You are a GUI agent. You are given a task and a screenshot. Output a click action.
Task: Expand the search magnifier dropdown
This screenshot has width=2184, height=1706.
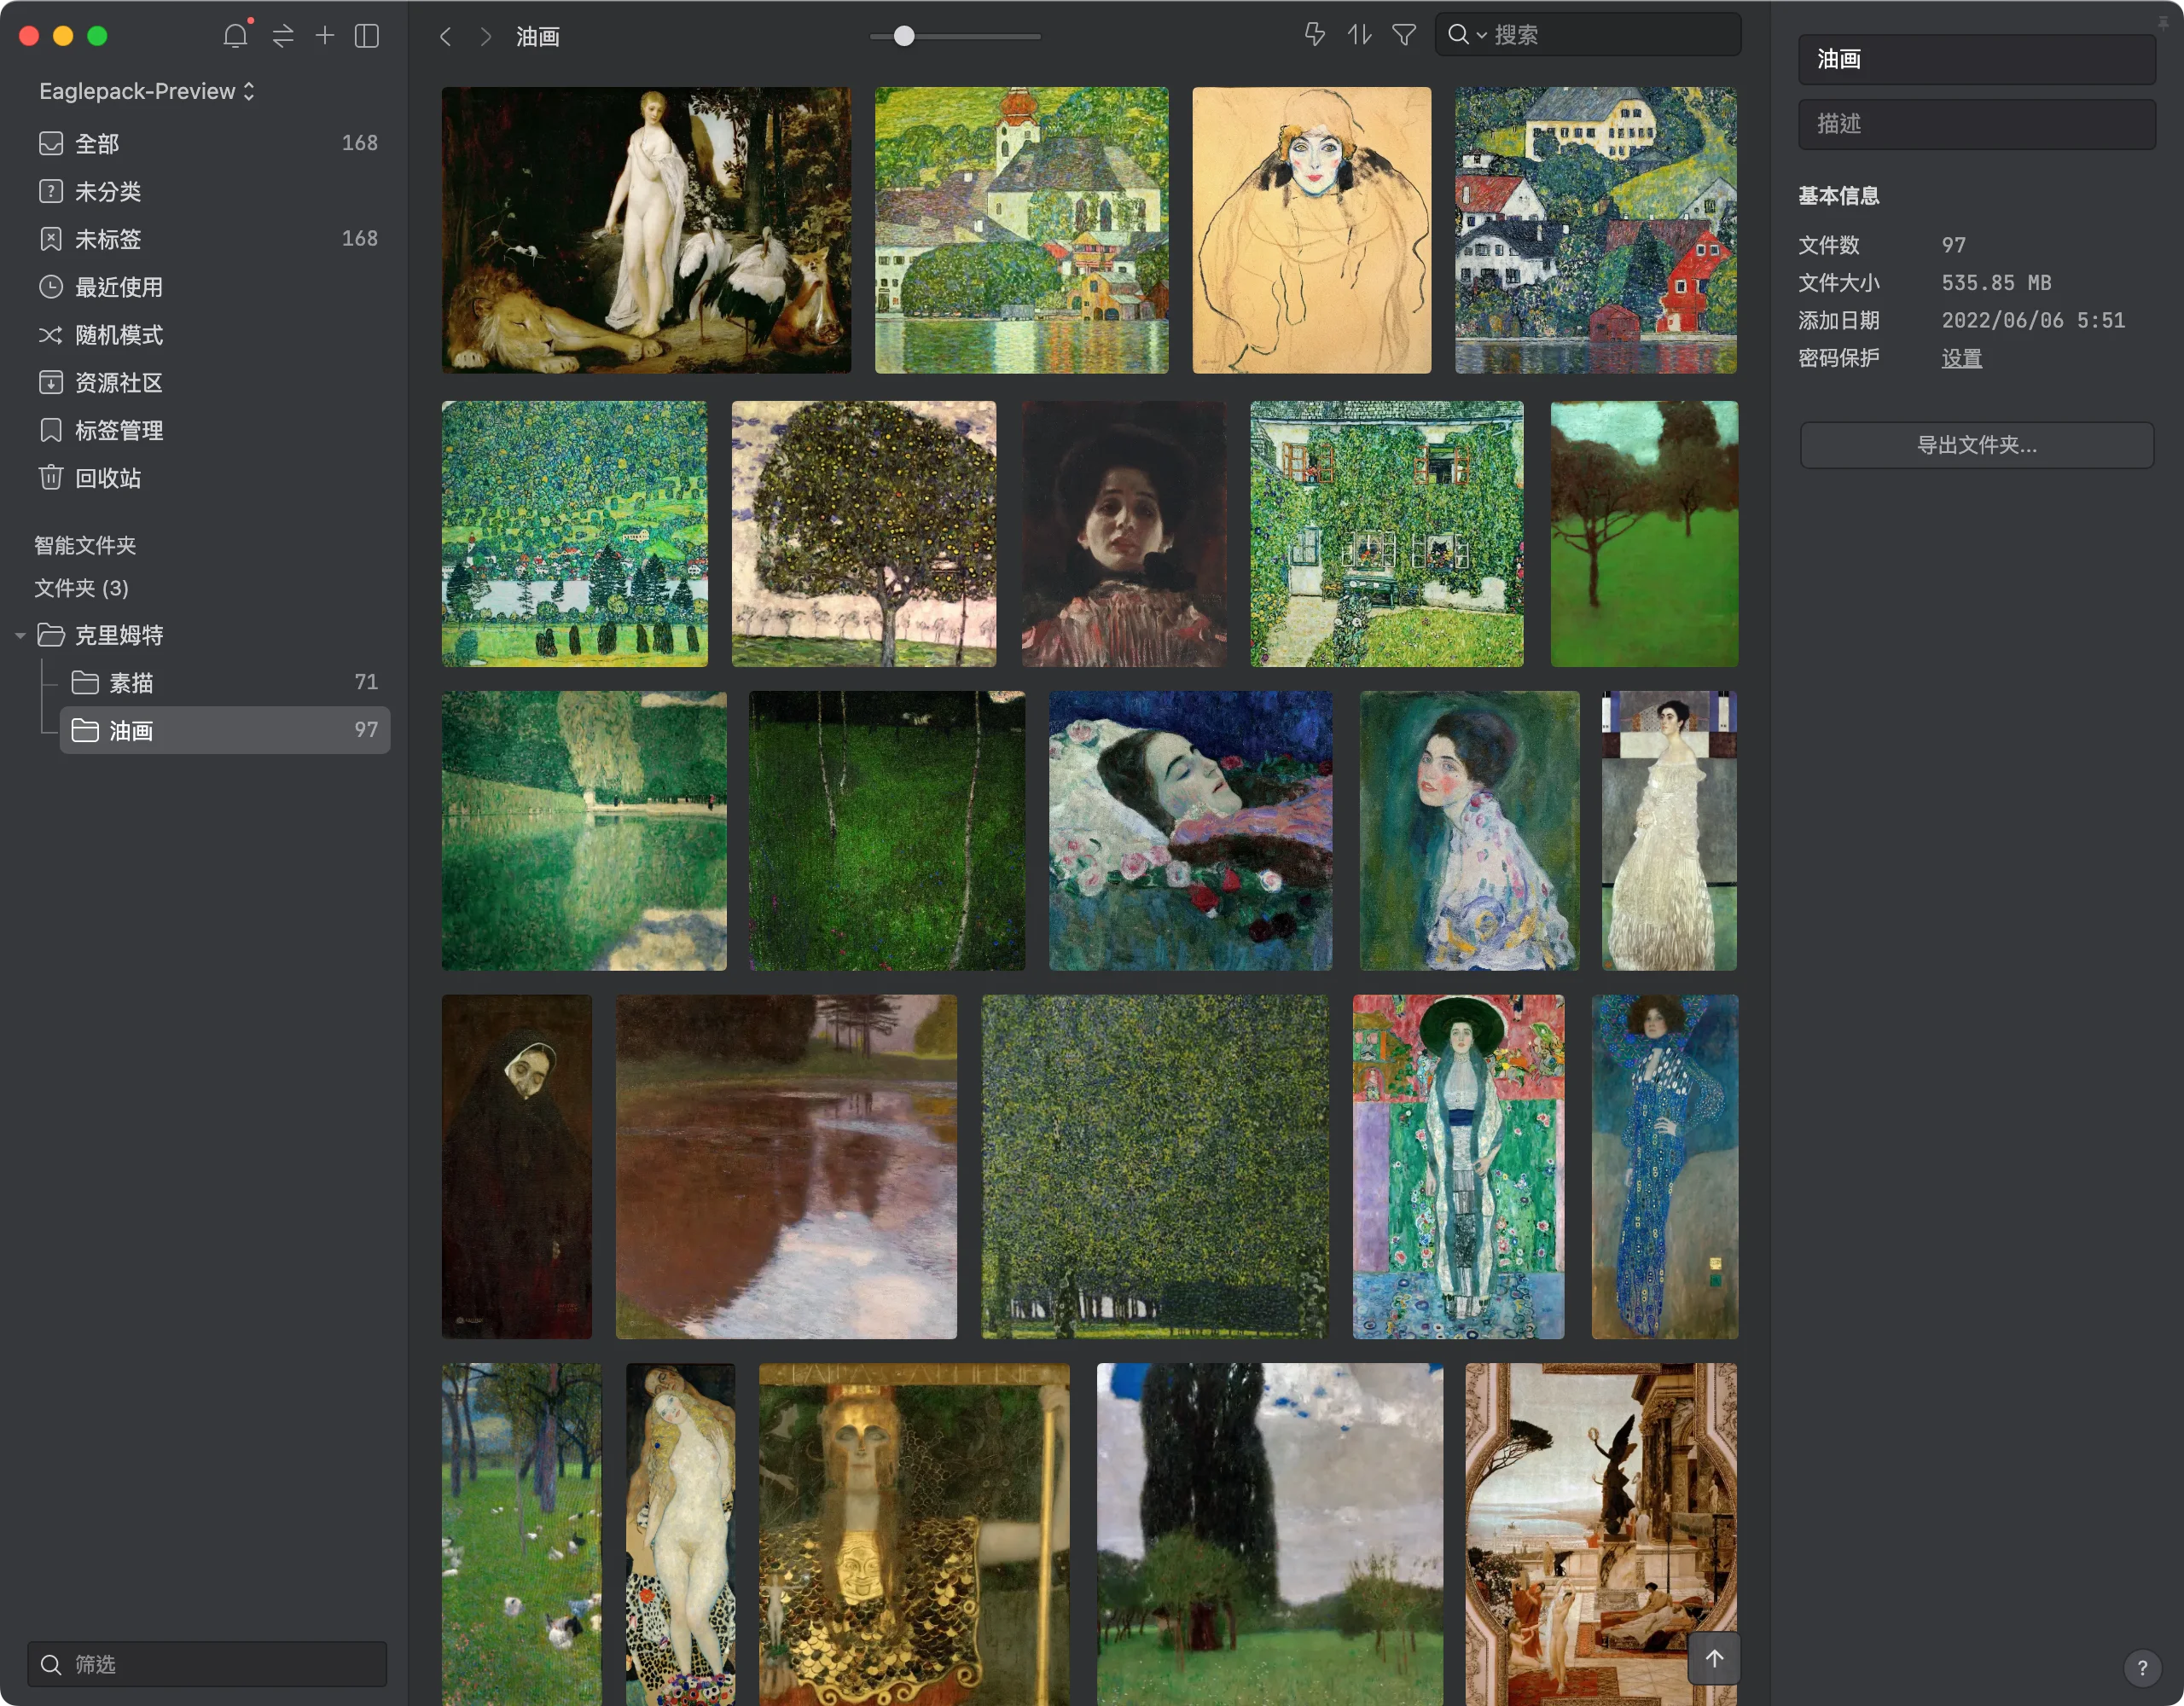1466,35
